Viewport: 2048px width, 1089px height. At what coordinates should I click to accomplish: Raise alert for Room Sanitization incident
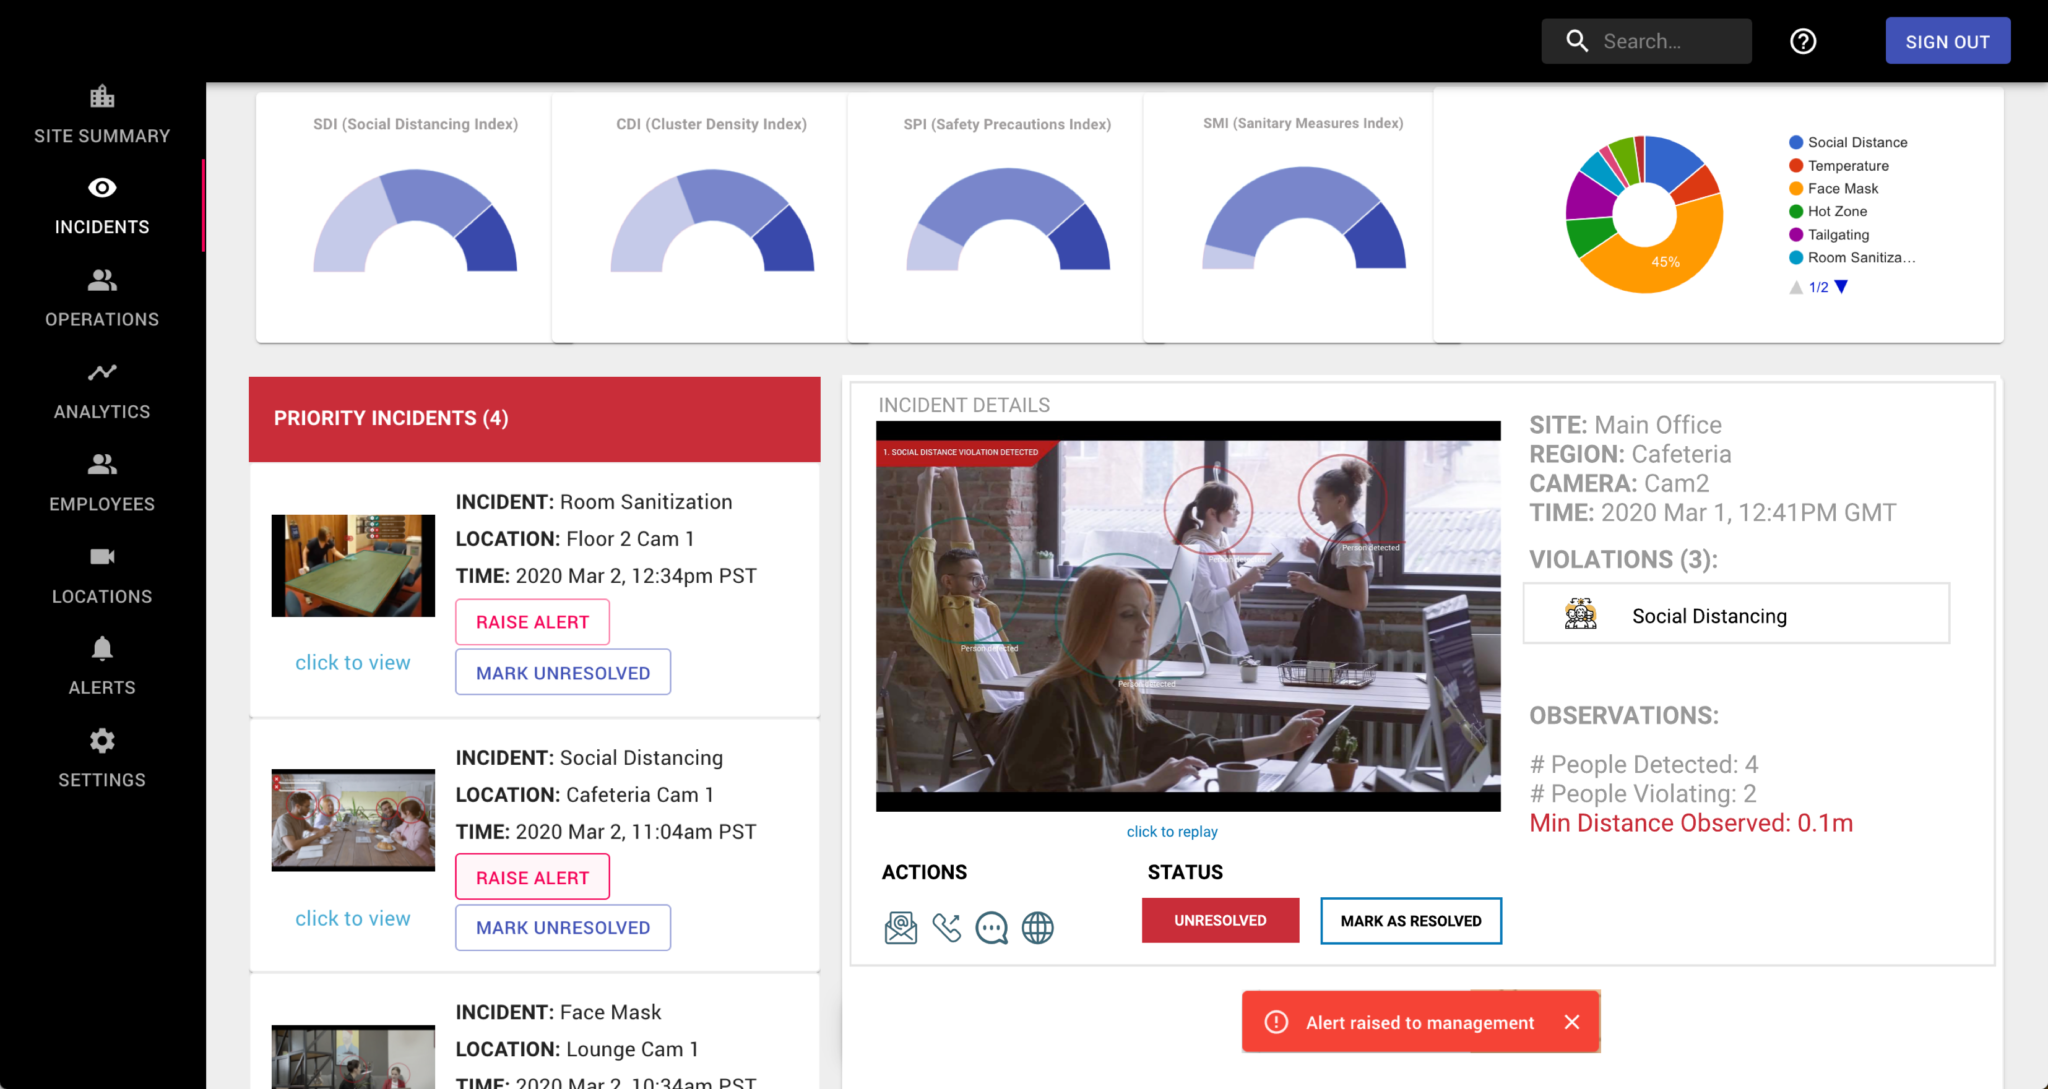pyautogui.click(x=532, y=621)
